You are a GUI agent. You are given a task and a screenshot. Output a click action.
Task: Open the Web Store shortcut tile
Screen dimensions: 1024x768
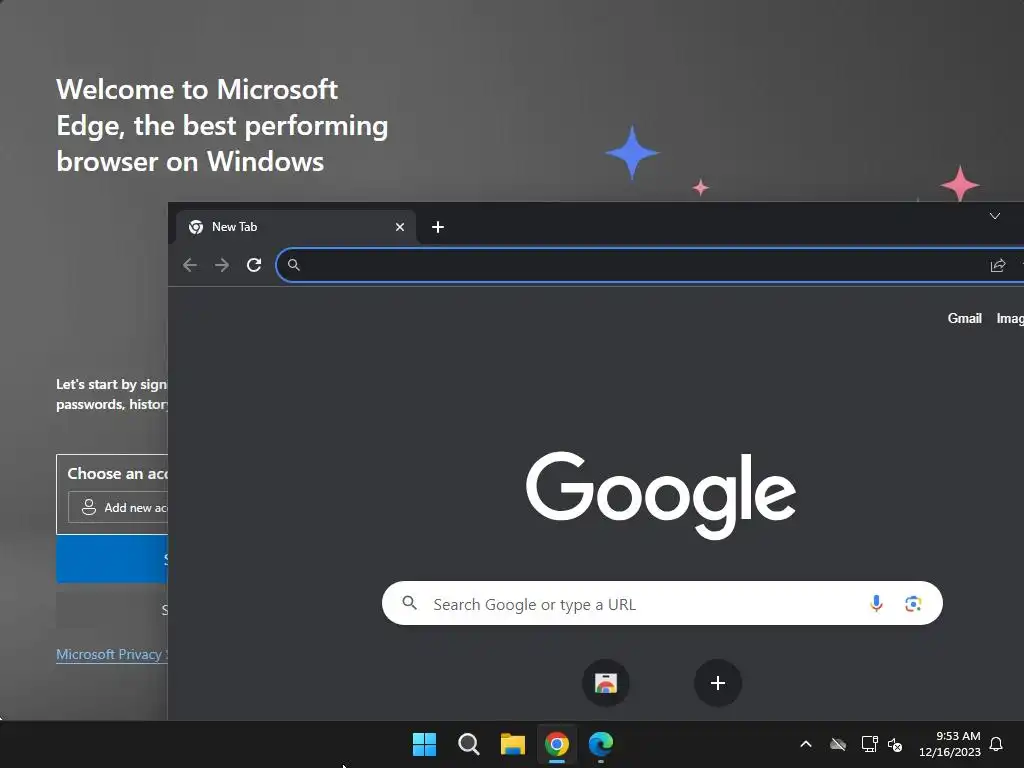click(x=606, y=683)
